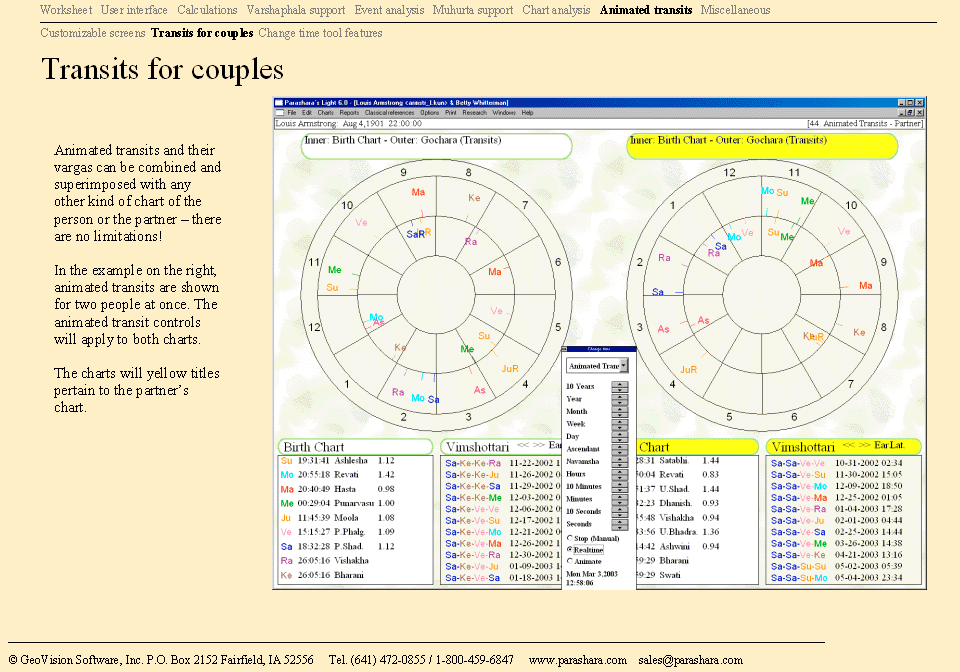Open the Miscellaneous section

(x=735, y=10)
